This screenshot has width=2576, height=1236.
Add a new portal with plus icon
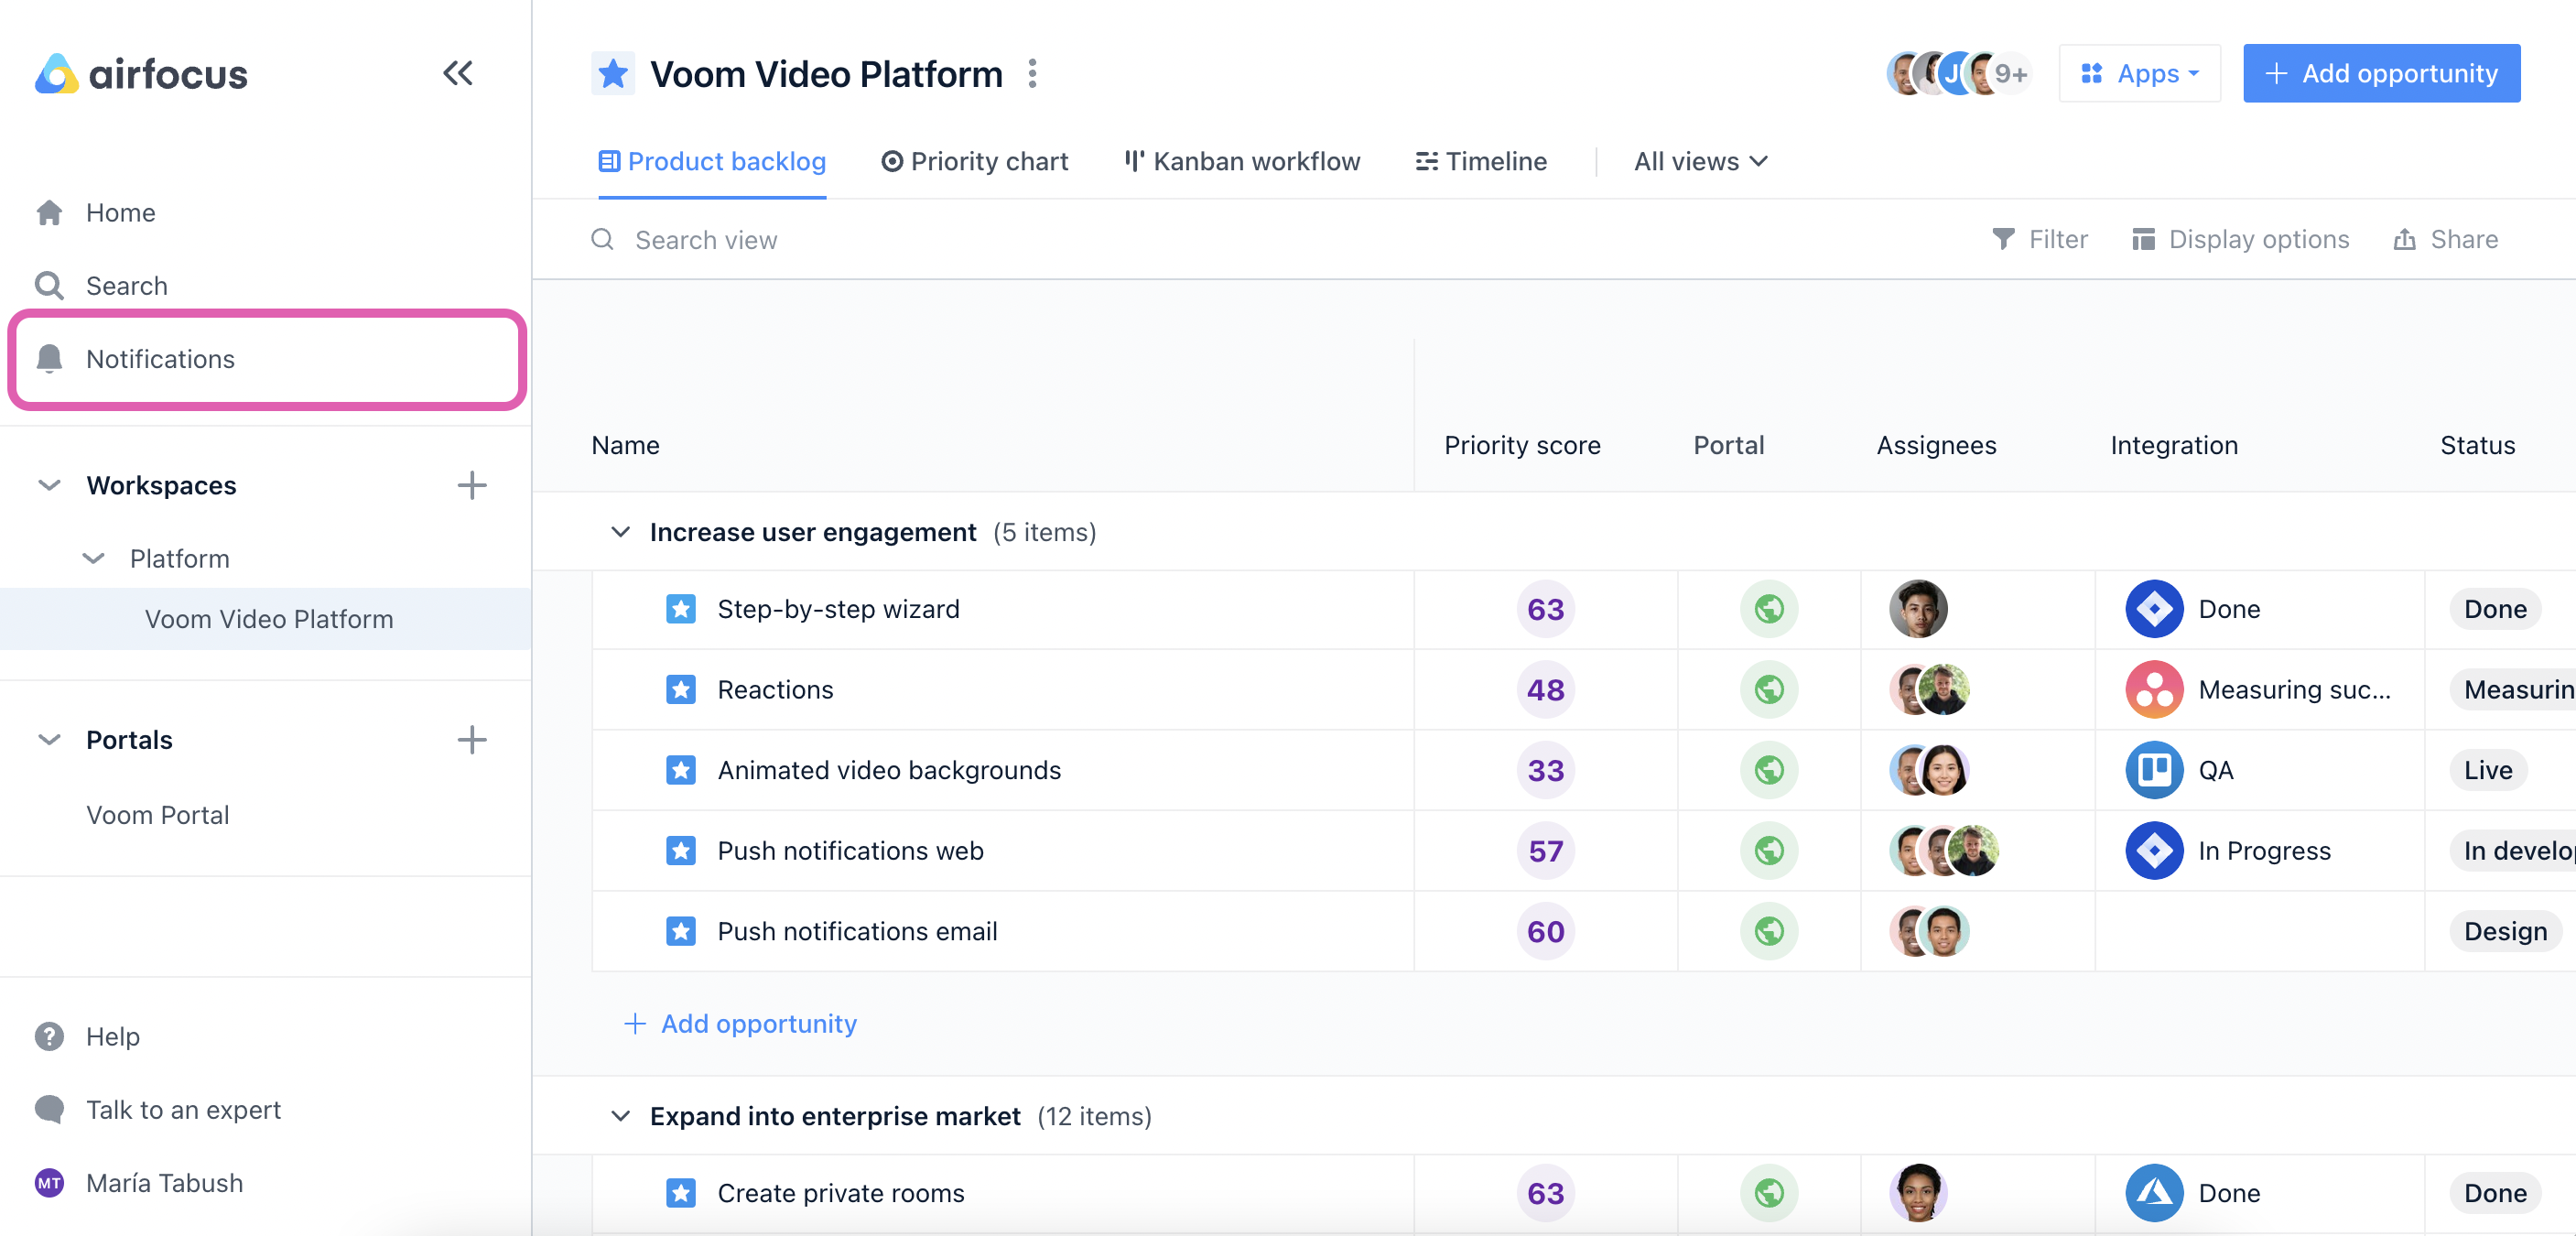click(472, 740)
